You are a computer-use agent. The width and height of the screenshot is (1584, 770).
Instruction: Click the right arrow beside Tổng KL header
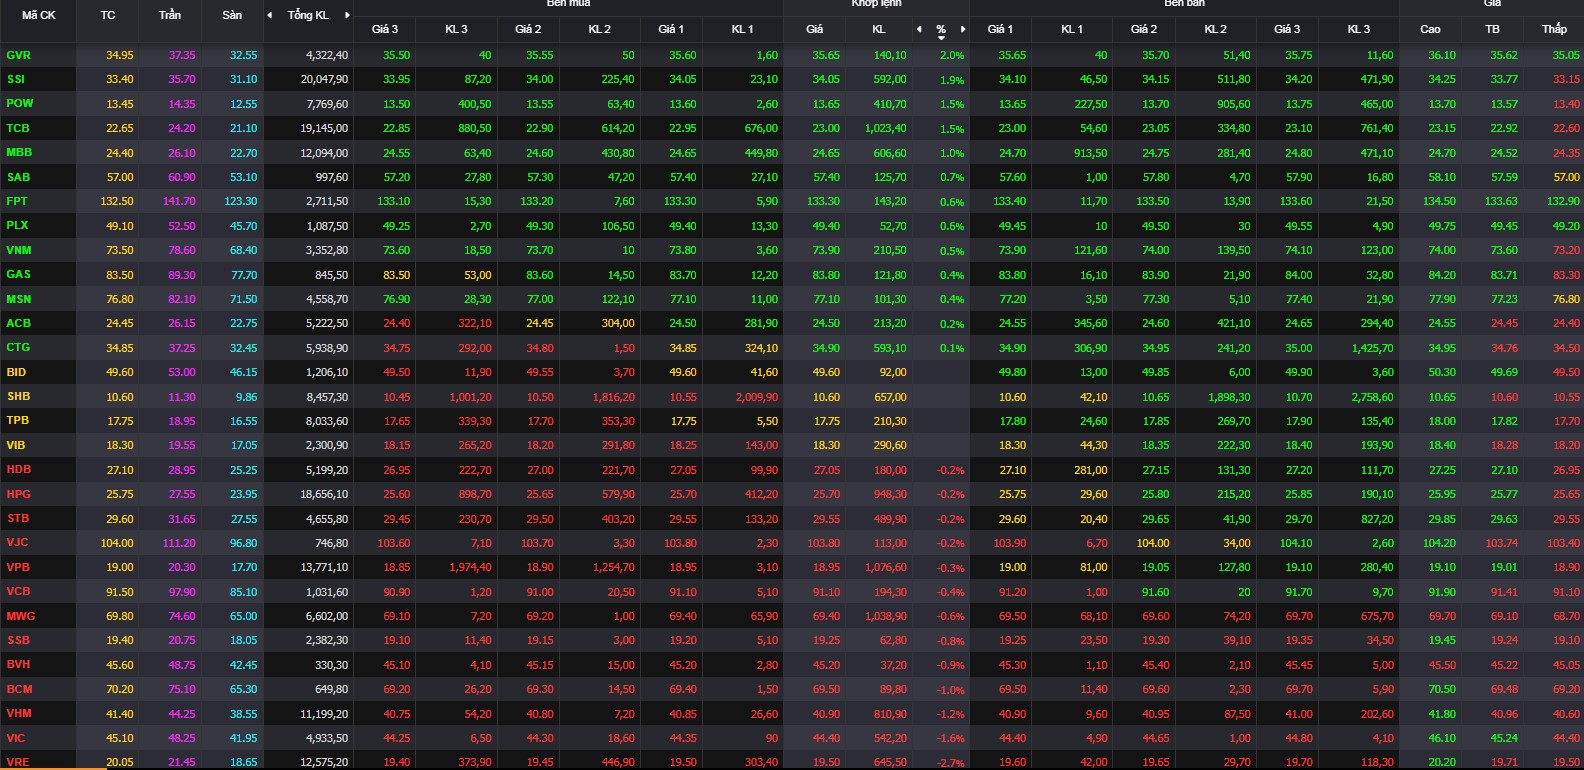tap(347, 15)
